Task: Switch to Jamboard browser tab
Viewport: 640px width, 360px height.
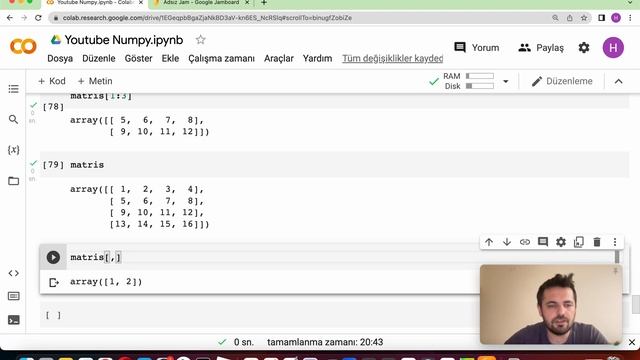Action: coord(200,3)
